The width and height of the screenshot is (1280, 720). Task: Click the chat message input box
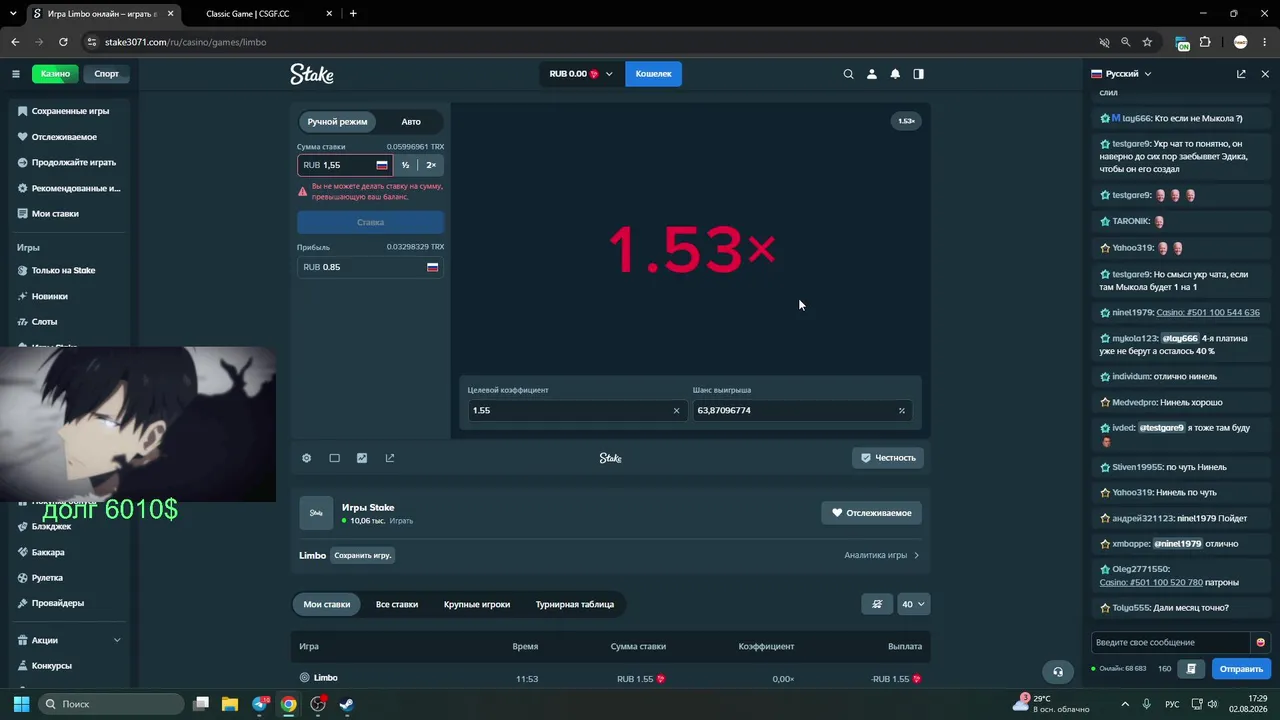pyautogui.click(x=1171, y=642)
